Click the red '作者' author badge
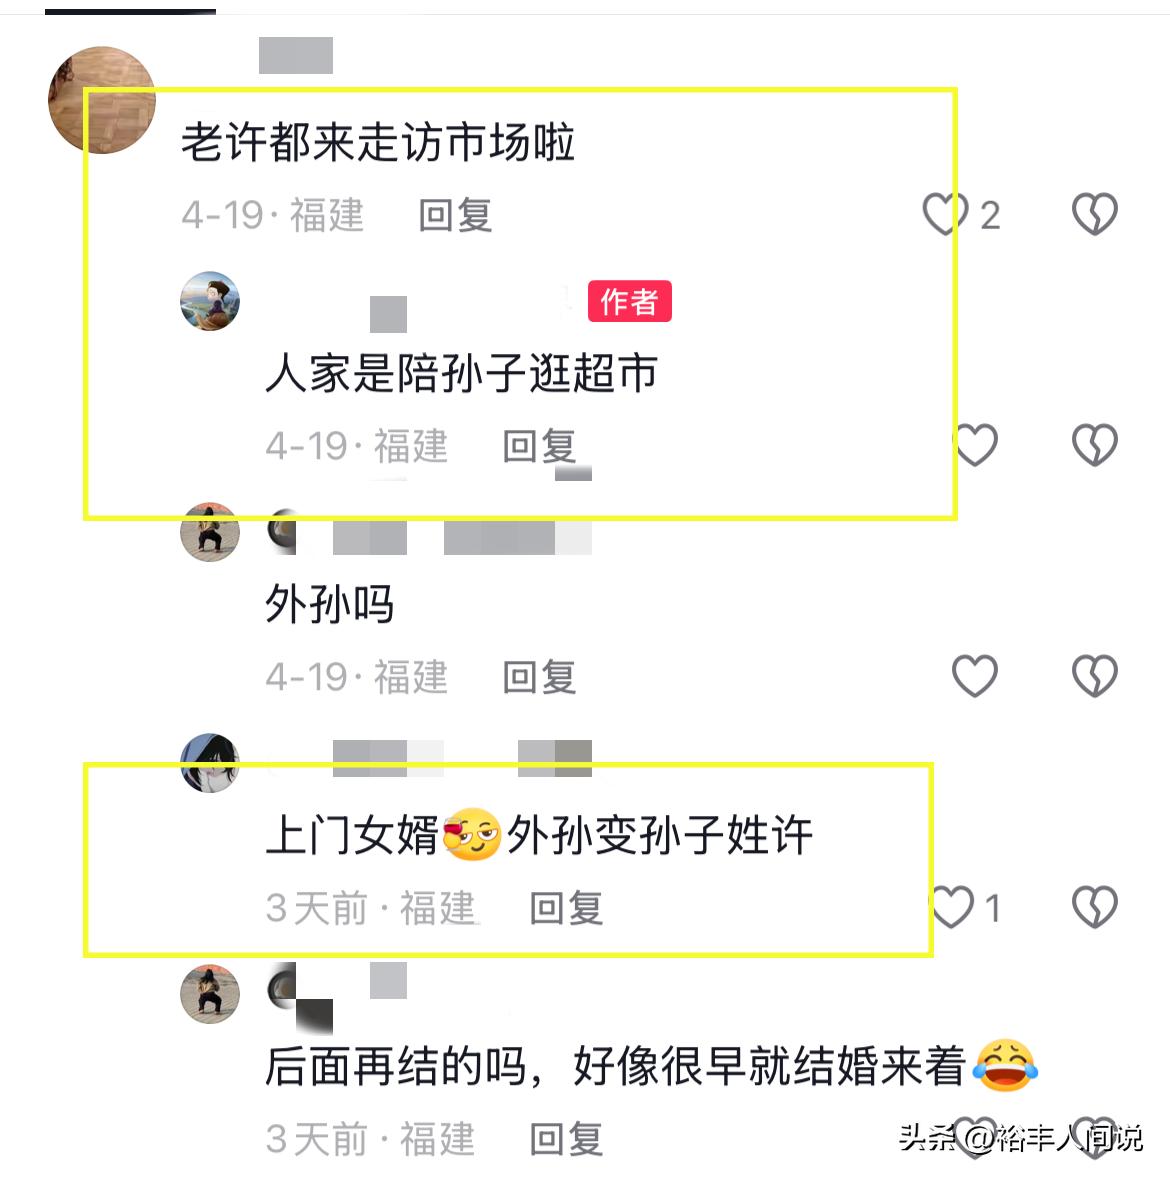Viewport: 1170px width, 1179px height. [629, 302]
